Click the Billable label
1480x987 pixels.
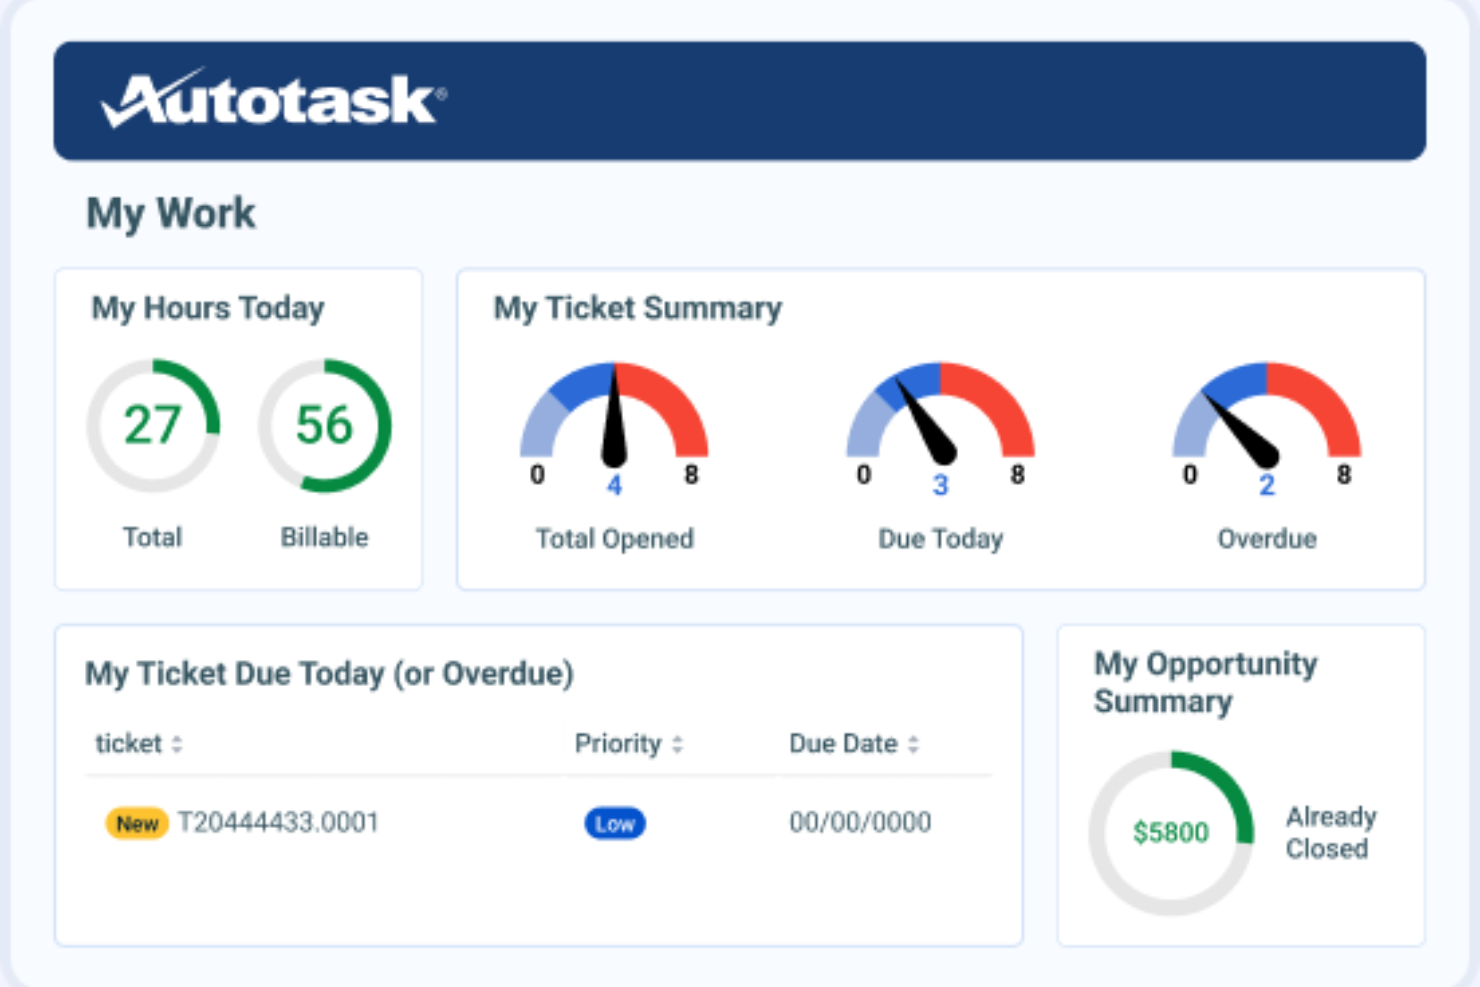pyautogui.click(x=325, y=537)
